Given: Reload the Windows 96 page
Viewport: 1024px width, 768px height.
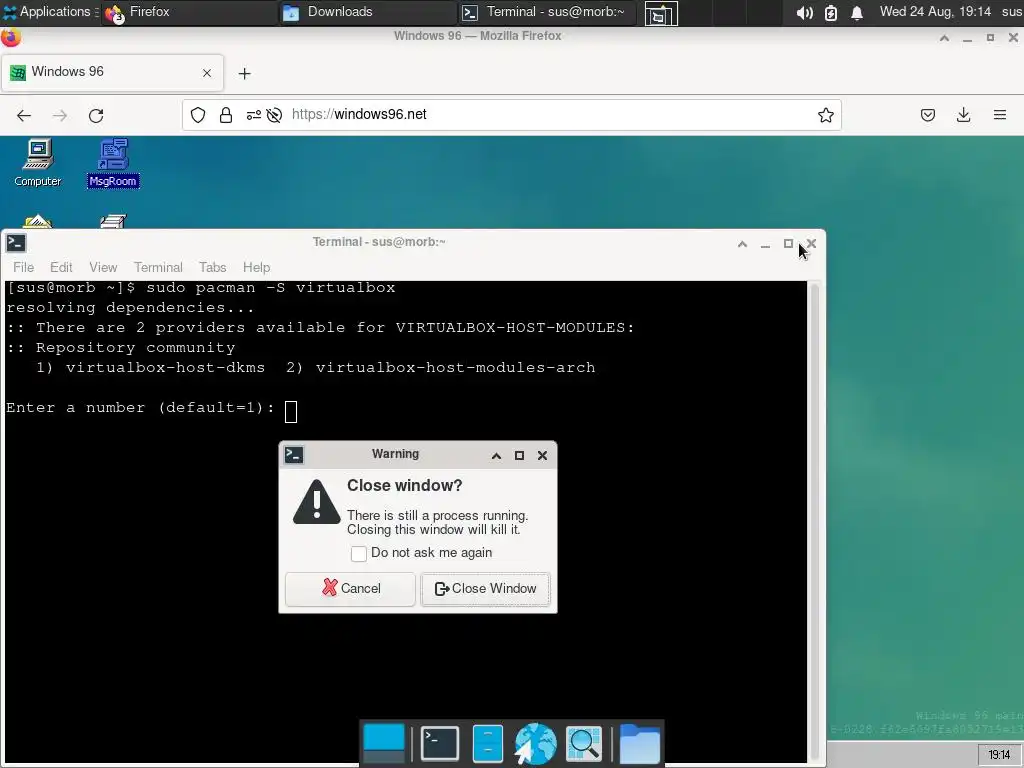Looking at the screenshot, I should [96, 116].
